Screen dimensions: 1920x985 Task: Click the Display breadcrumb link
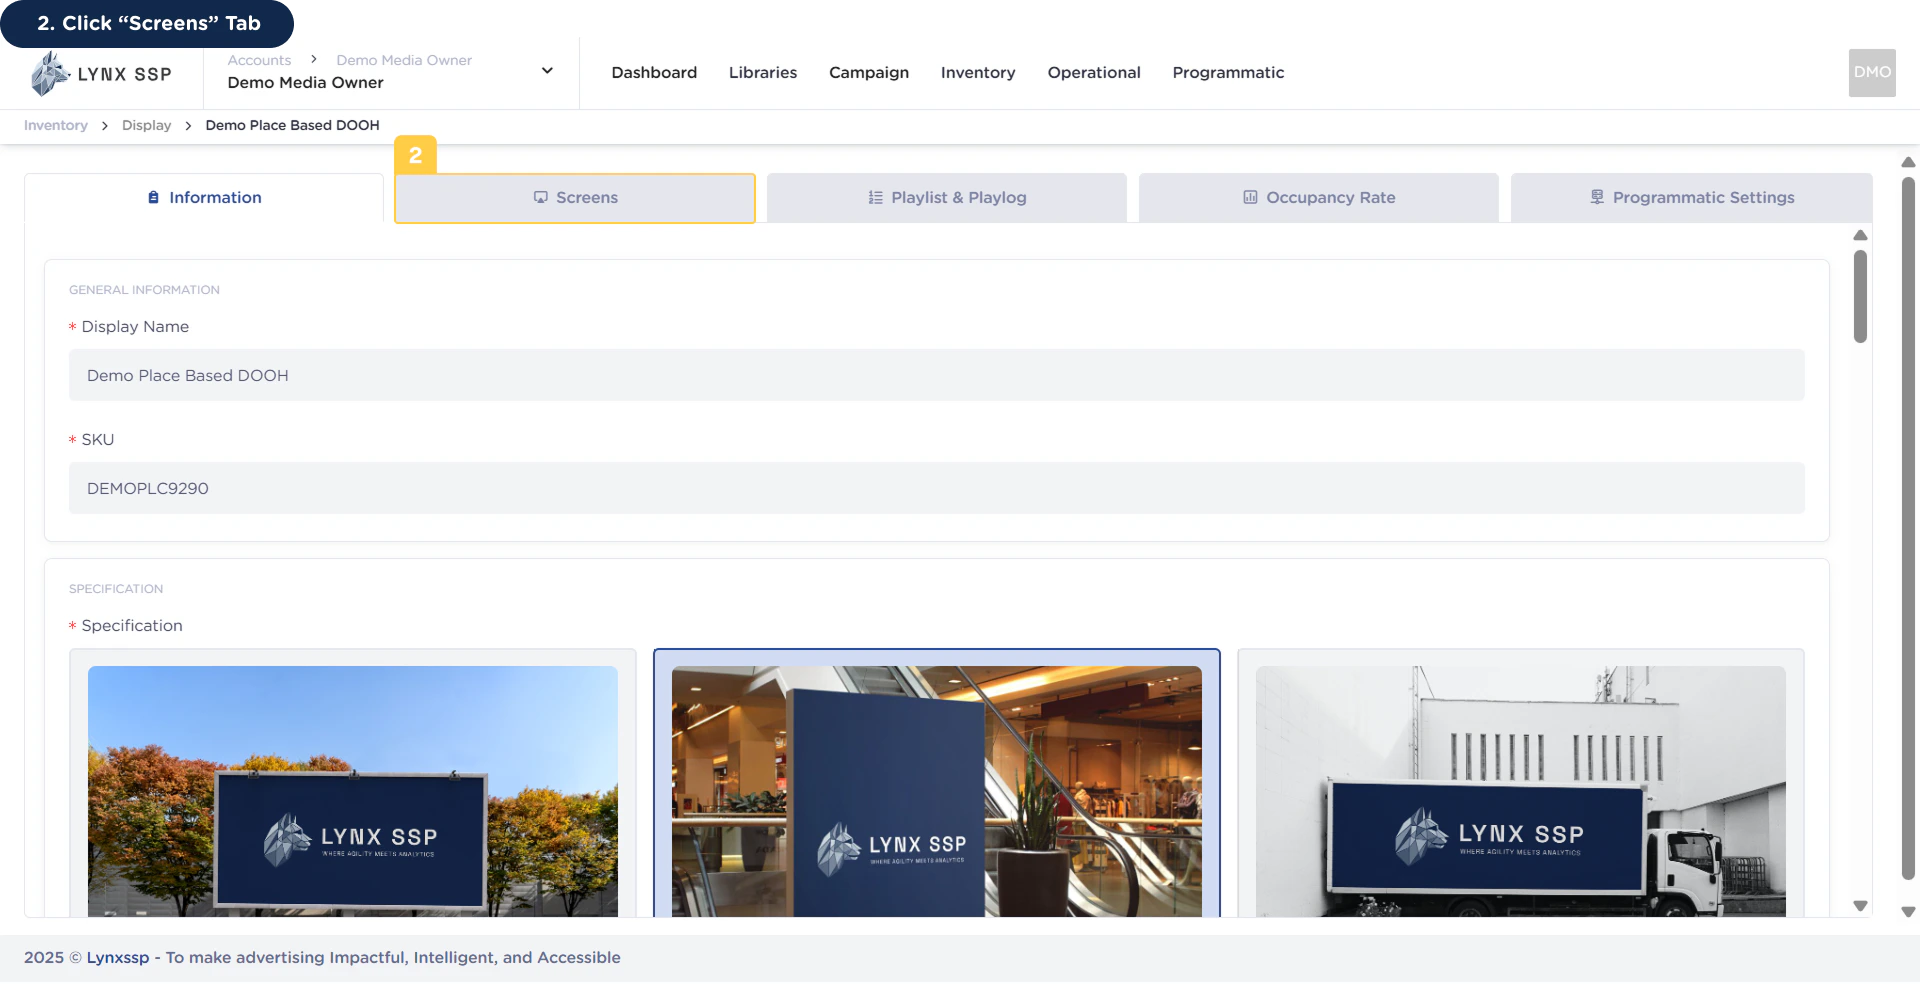[146, 125]
